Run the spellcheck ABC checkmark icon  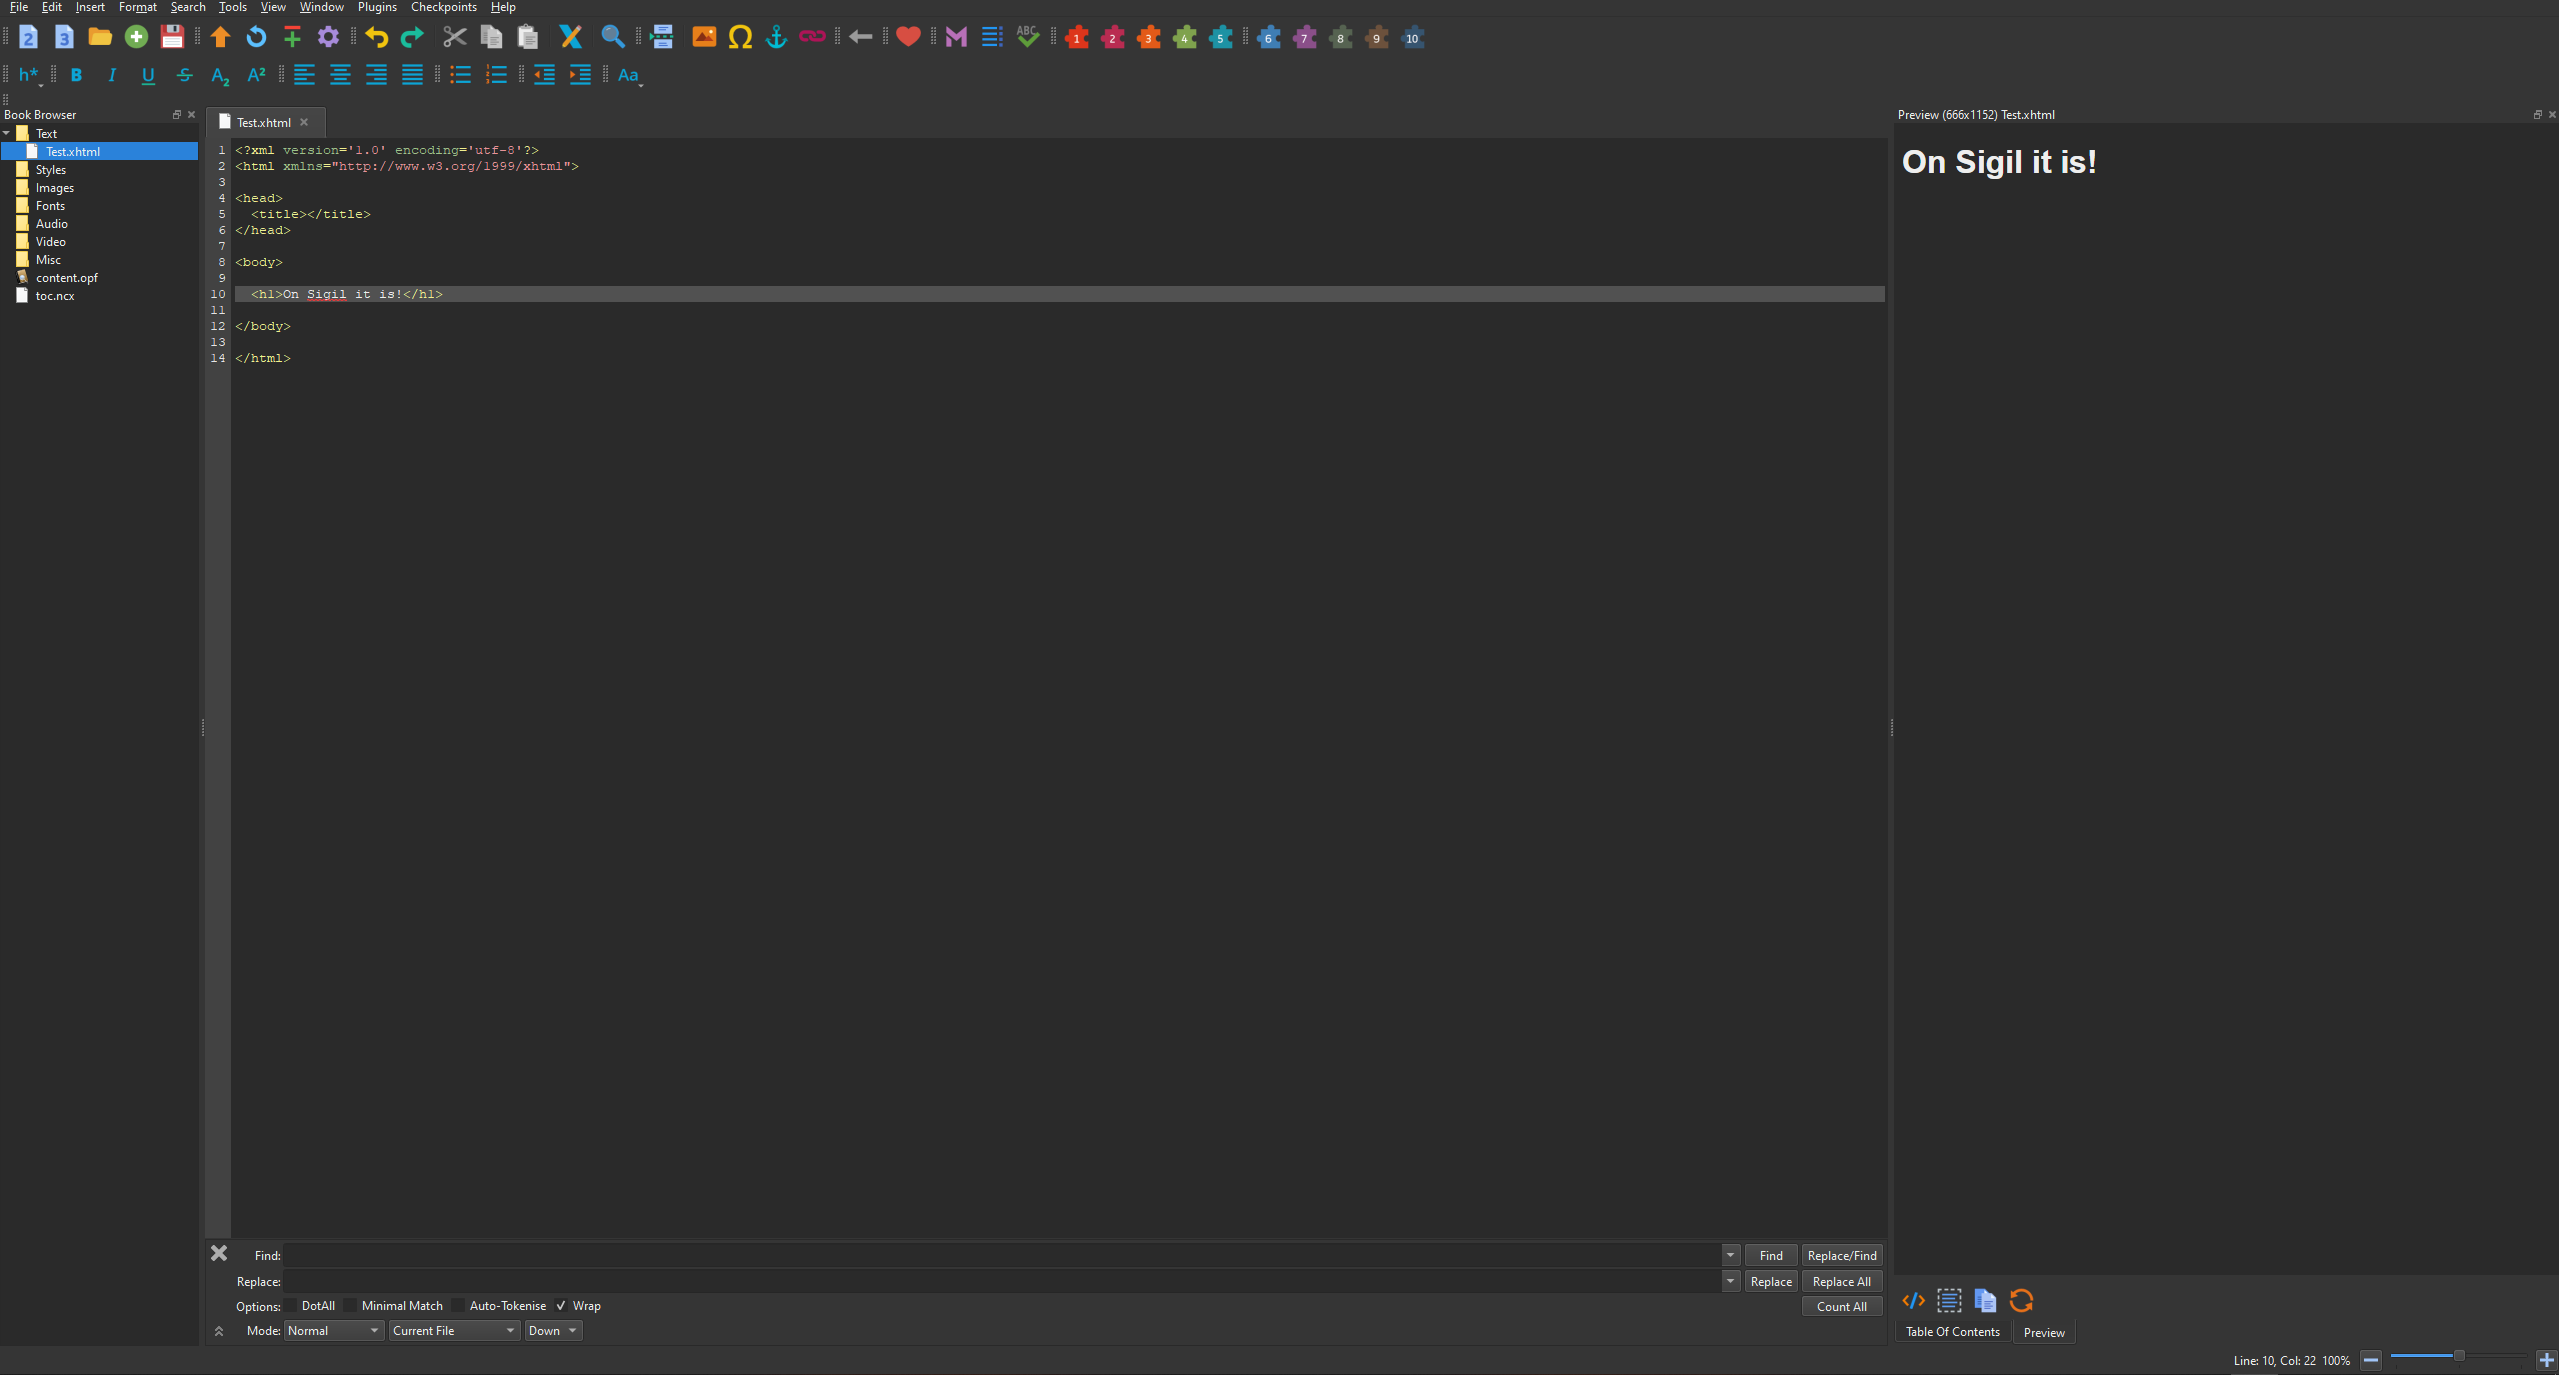pos(1027,38)
